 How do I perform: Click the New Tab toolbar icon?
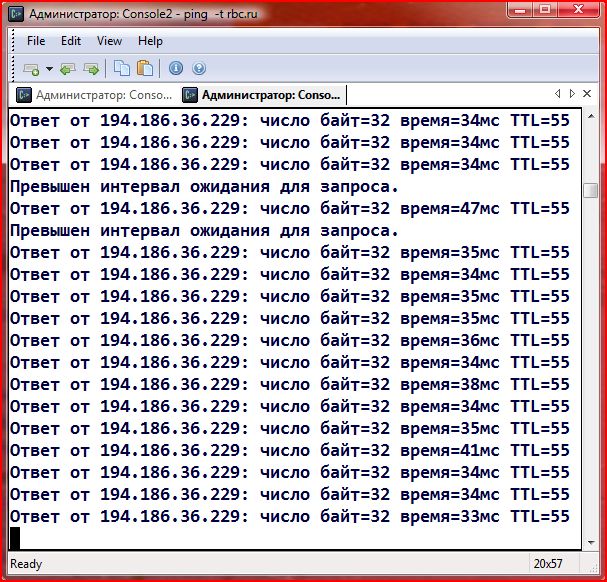click(x=31, y=69)
